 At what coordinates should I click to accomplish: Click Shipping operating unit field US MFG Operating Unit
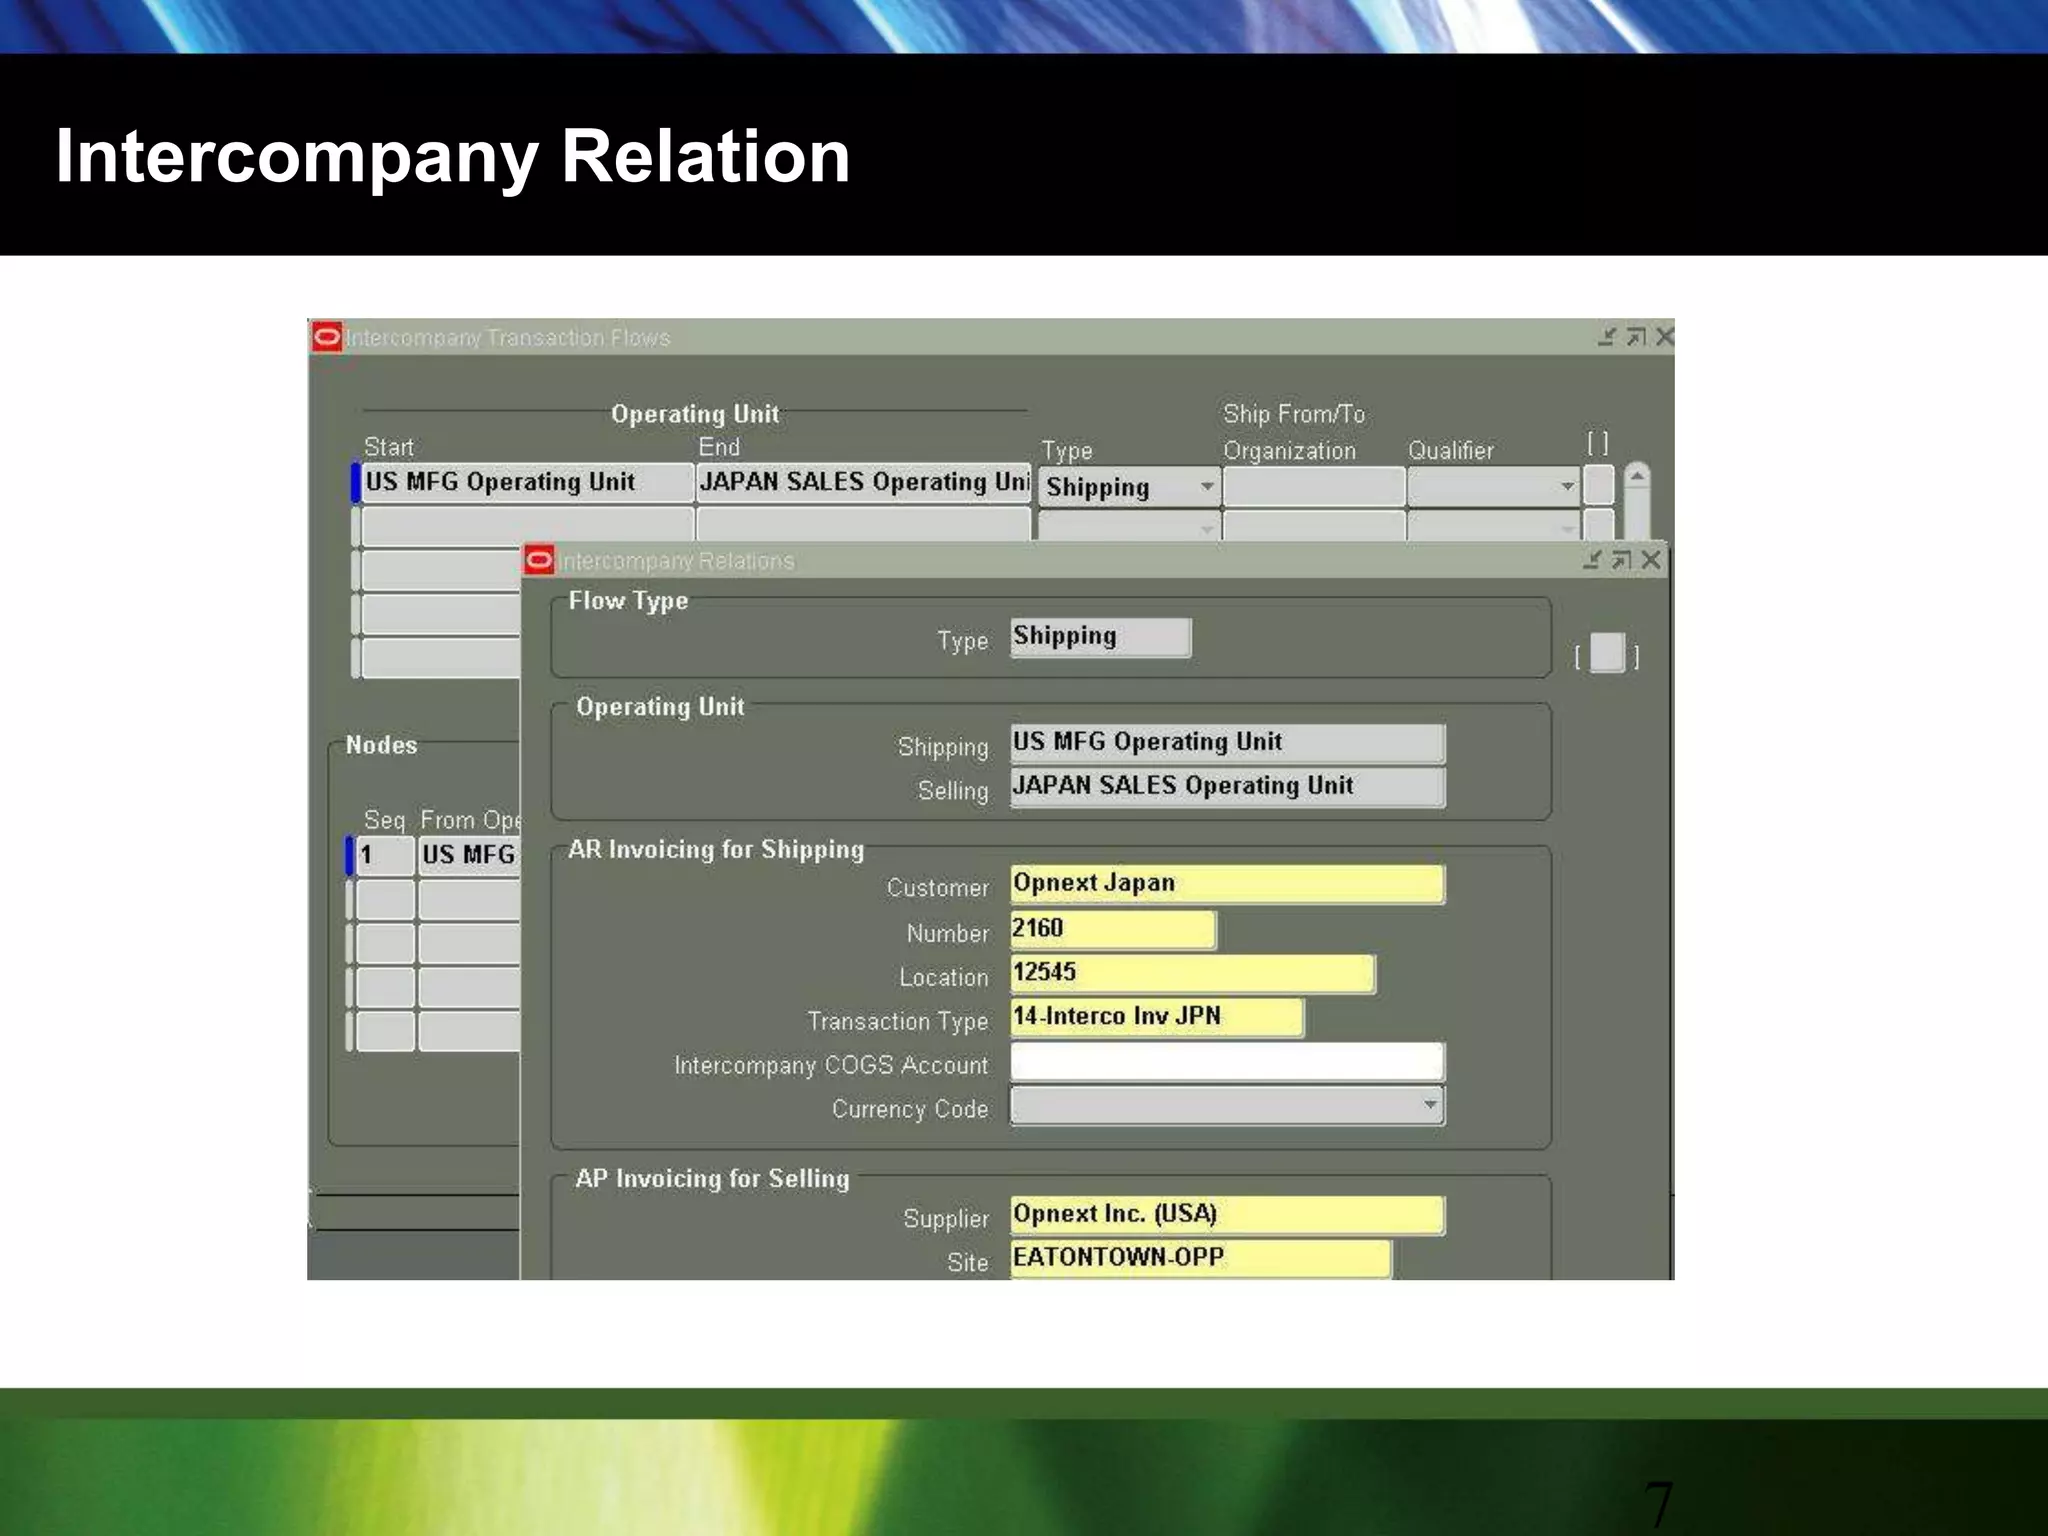click(x=1228, y=743)
